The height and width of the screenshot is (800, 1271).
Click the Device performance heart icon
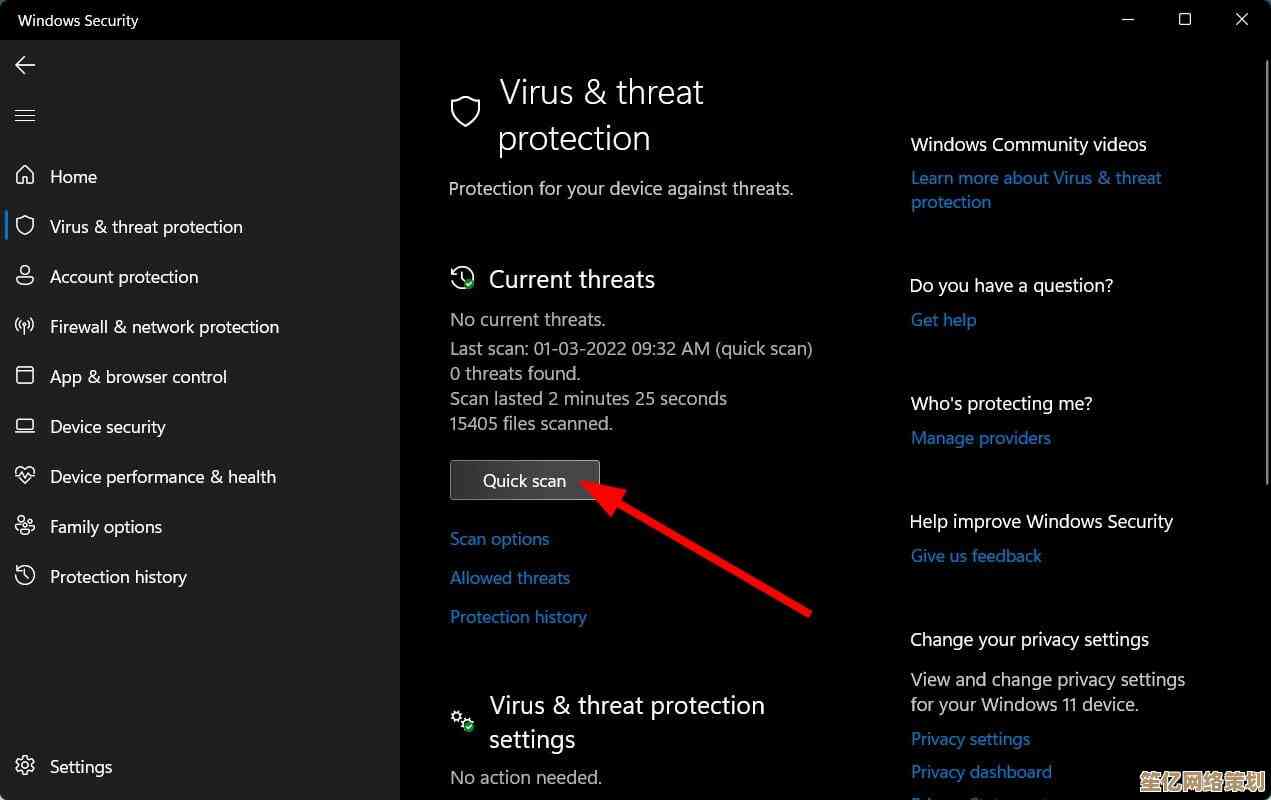click(25, 476)
